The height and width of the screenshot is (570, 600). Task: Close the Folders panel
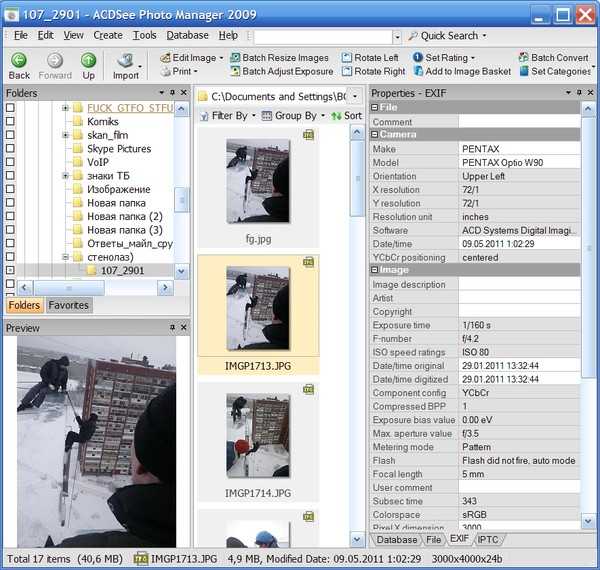pos(184,93)
